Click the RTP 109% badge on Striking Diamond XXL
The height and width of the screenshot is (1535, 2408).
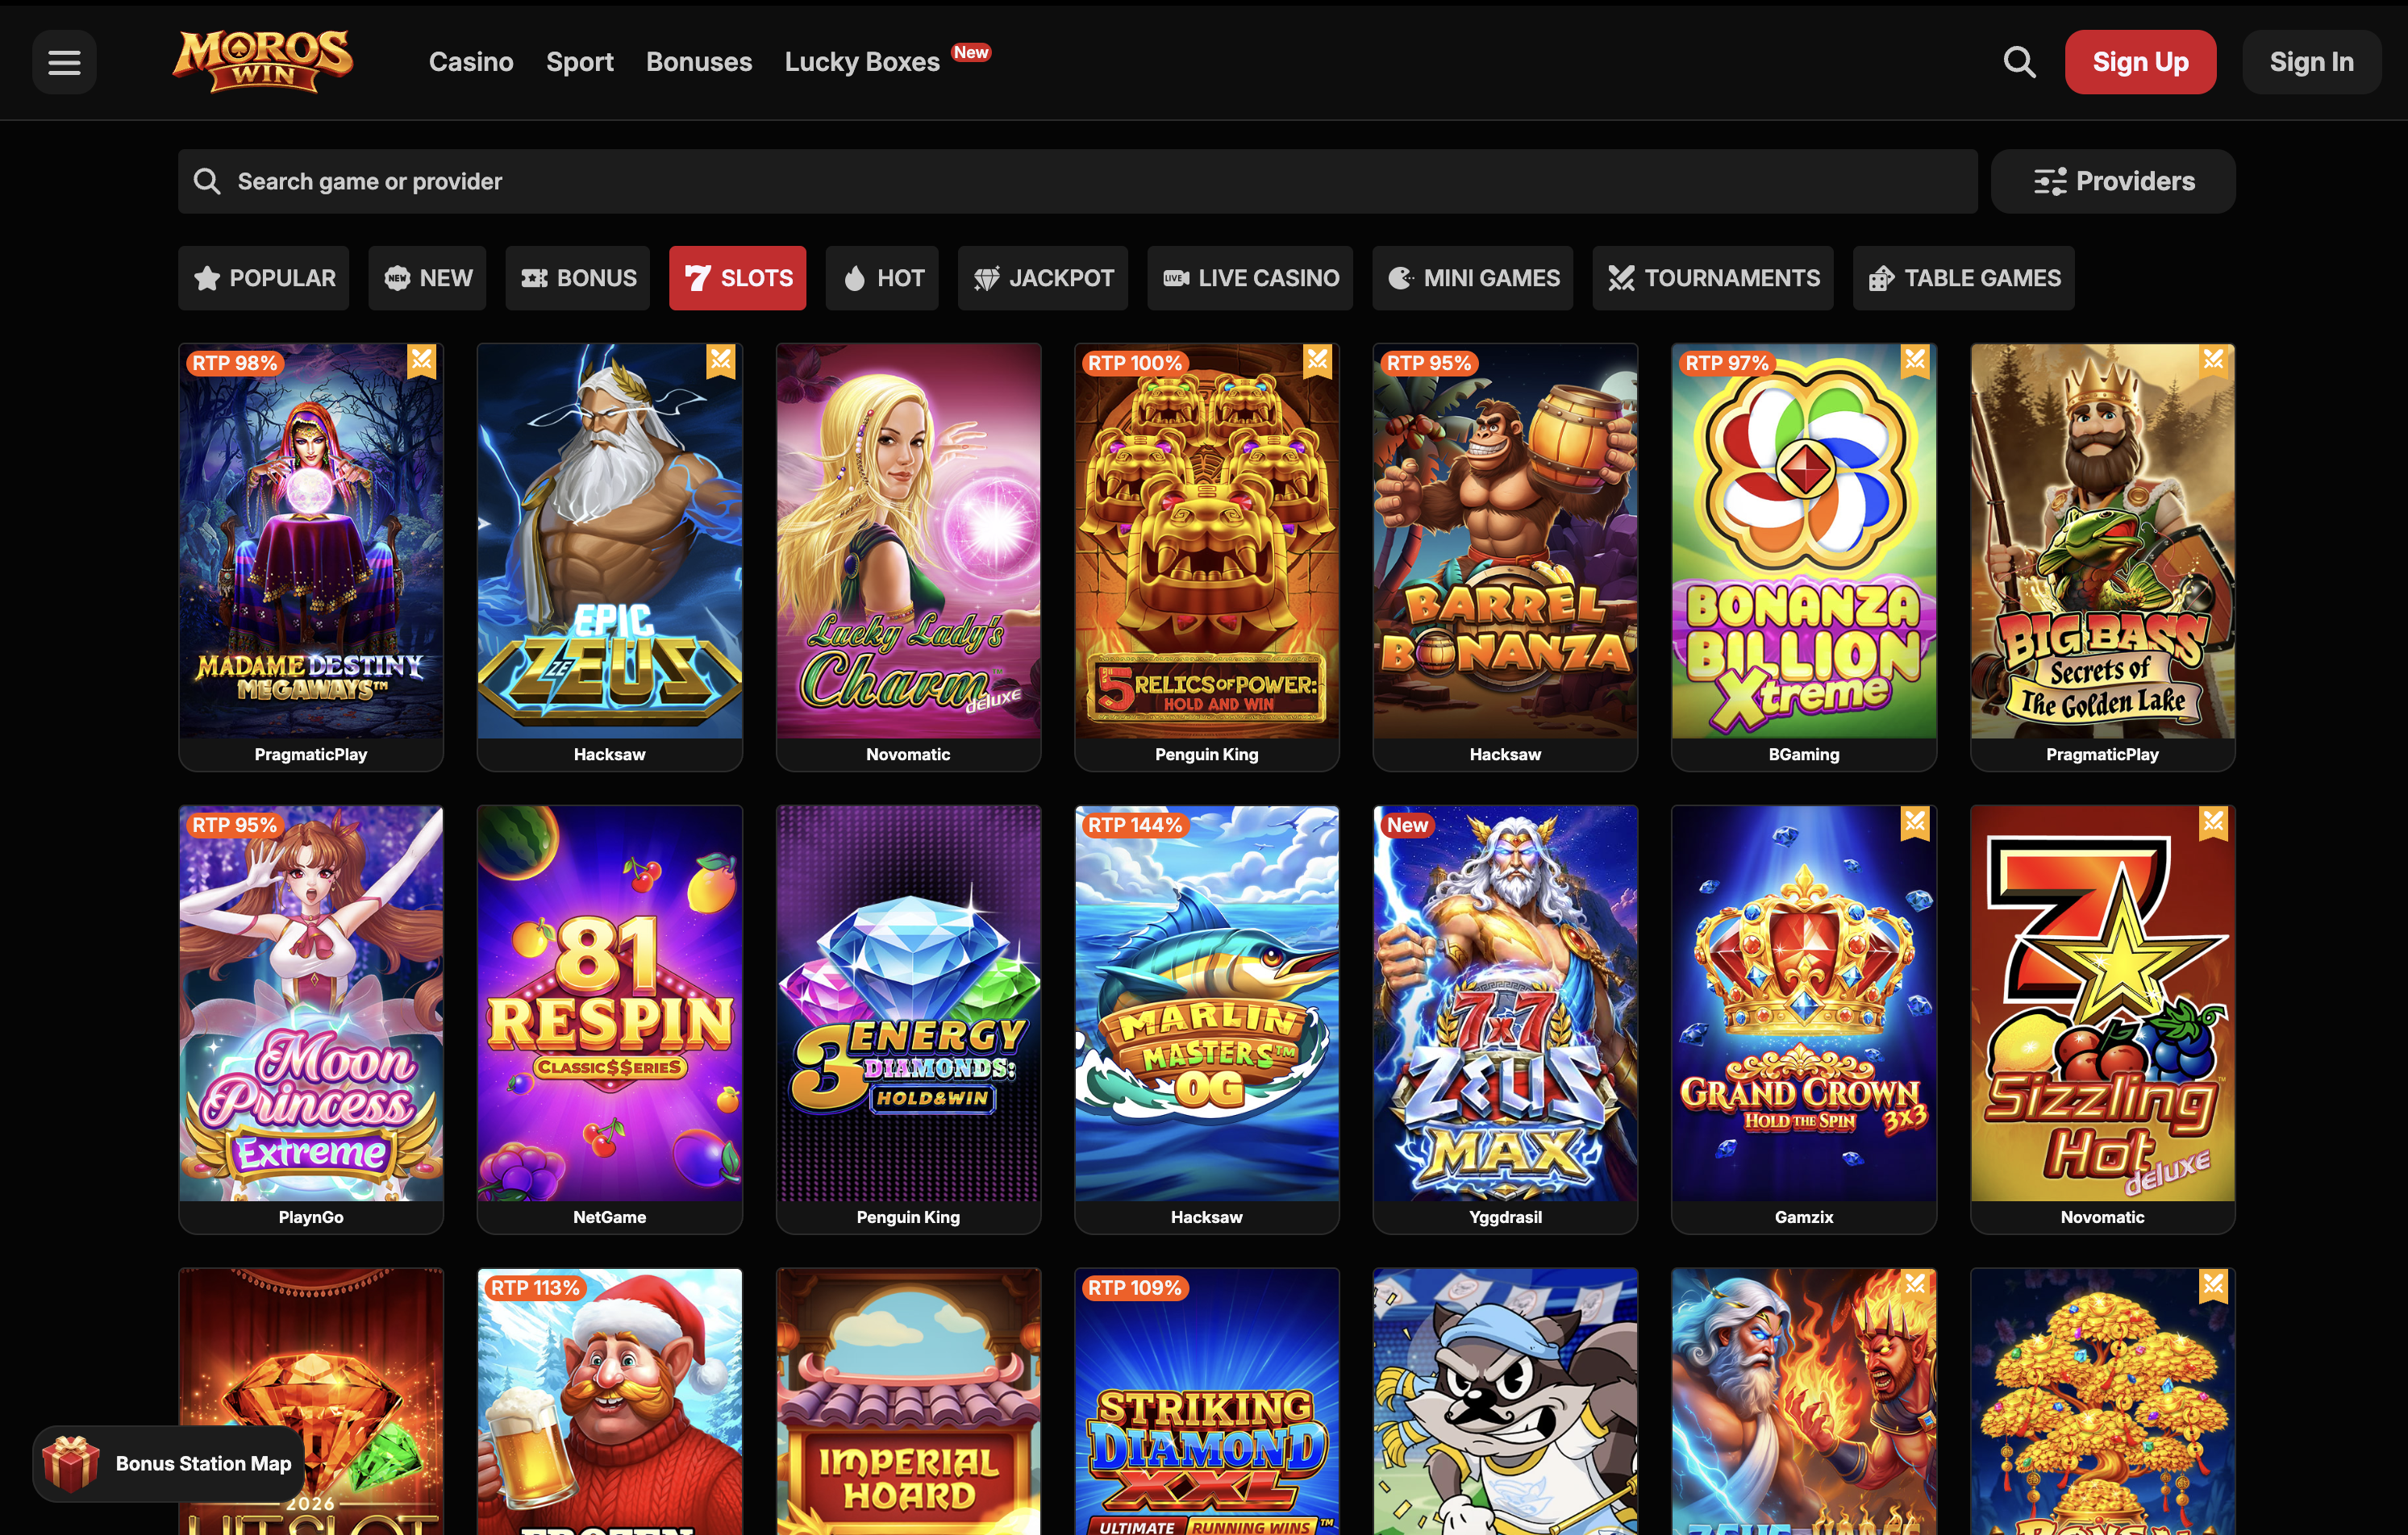click(1135, 1288)
